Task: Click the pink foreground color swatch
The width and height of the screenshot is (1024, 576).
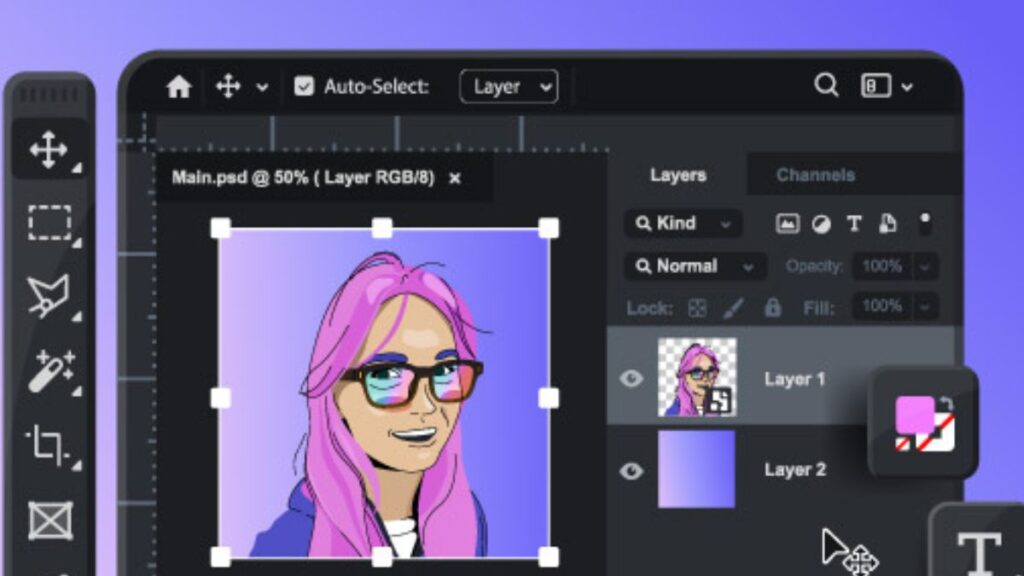Action: click(x=914, y=415)
